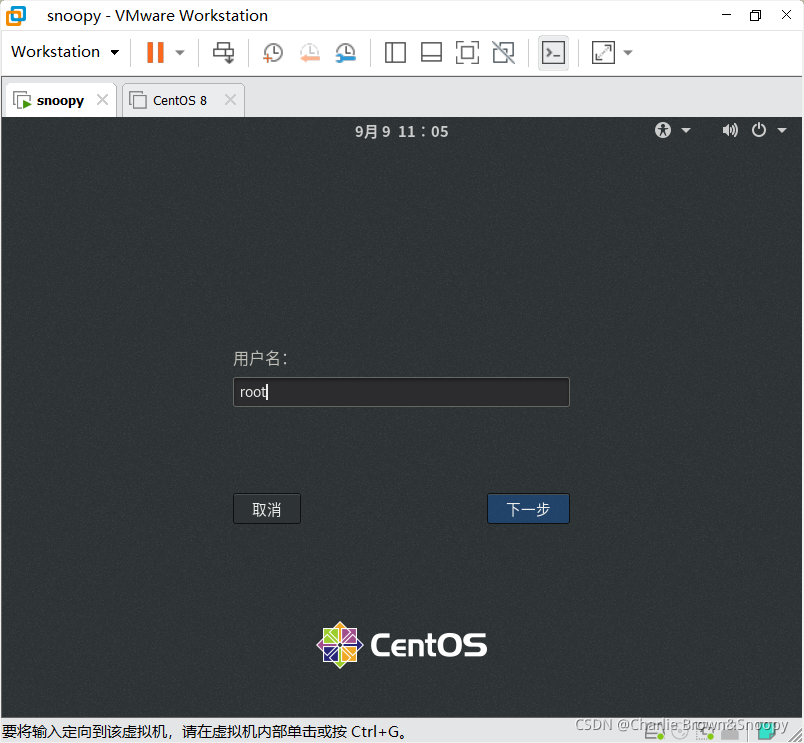
Task: Switch to the snoopy tab
Action: click(x=60, y=101)
